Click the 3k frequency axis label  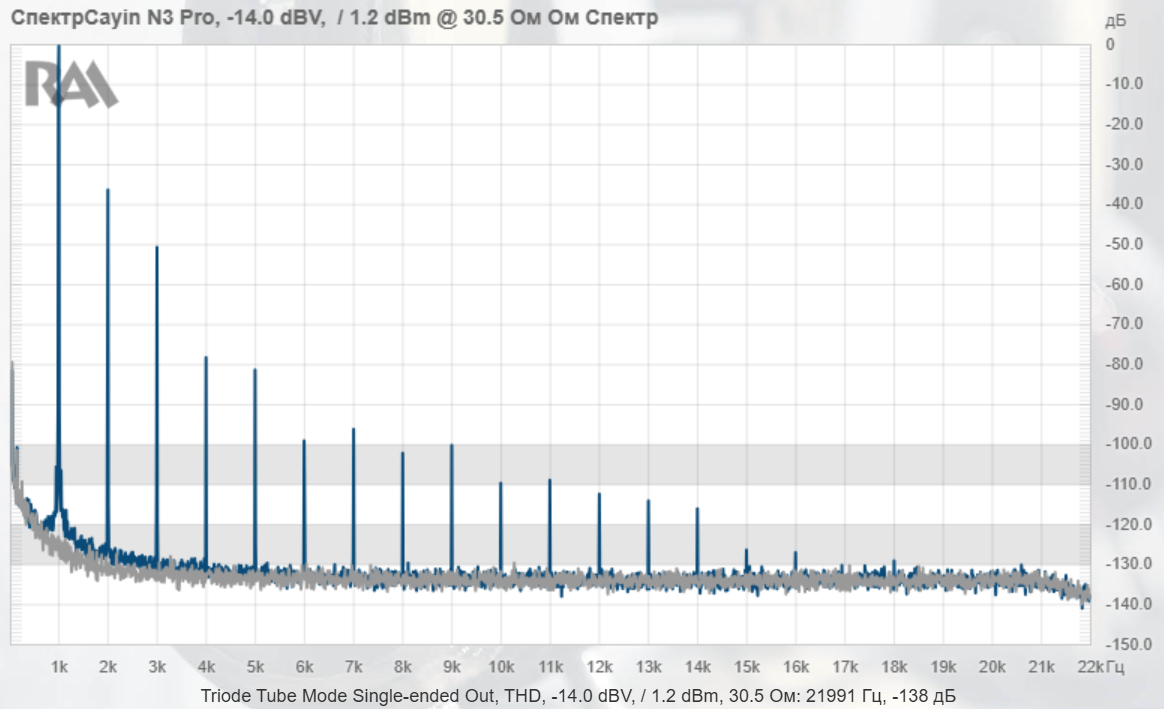(157, 667)
